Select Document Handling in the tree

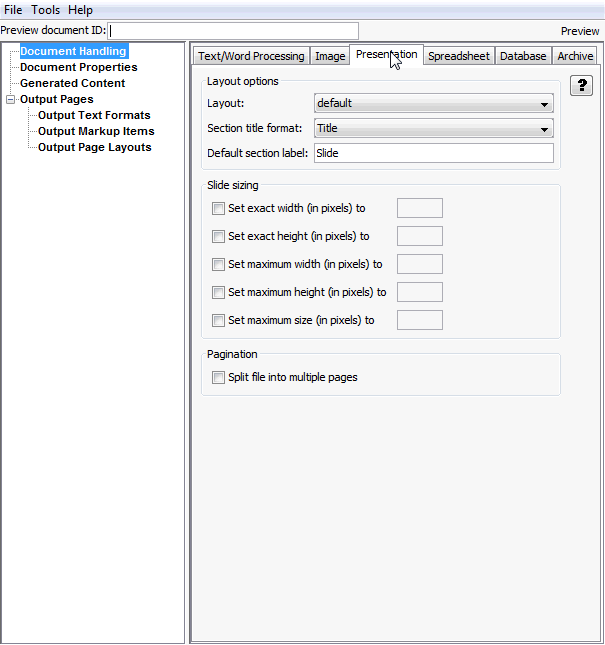tap(74, 51)
